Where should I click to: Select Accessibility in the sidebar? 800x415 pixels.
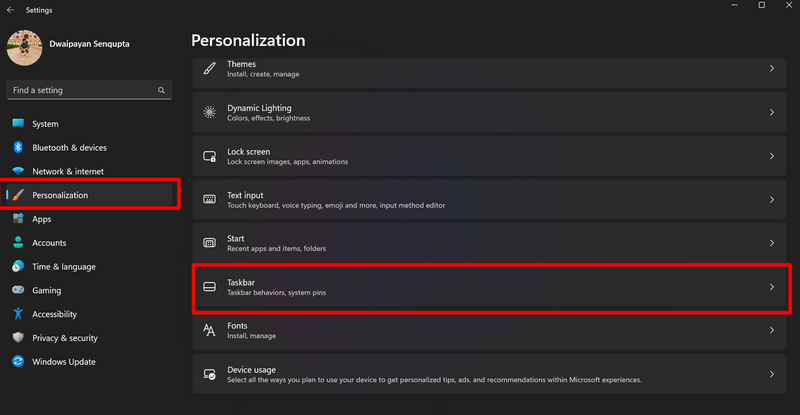point(54,314)
